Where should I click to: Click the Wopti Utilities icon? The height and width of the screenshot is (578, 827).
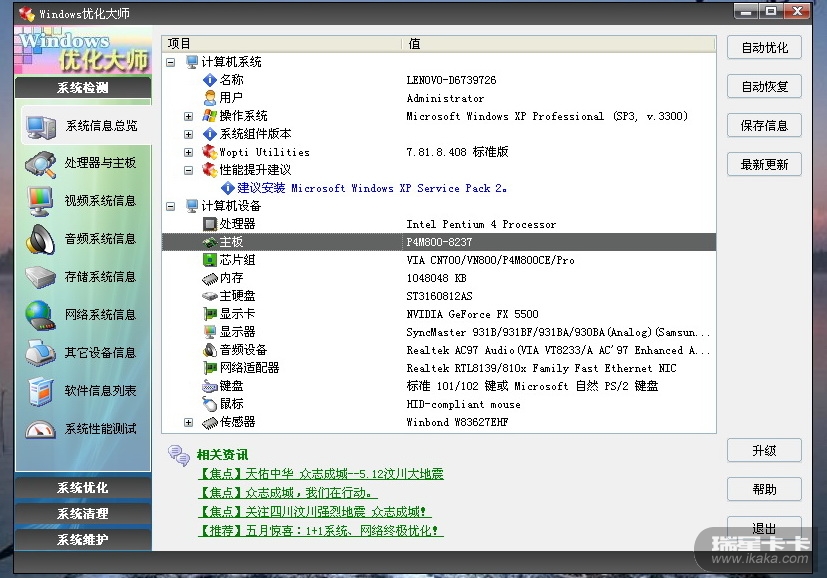point(210,152)
